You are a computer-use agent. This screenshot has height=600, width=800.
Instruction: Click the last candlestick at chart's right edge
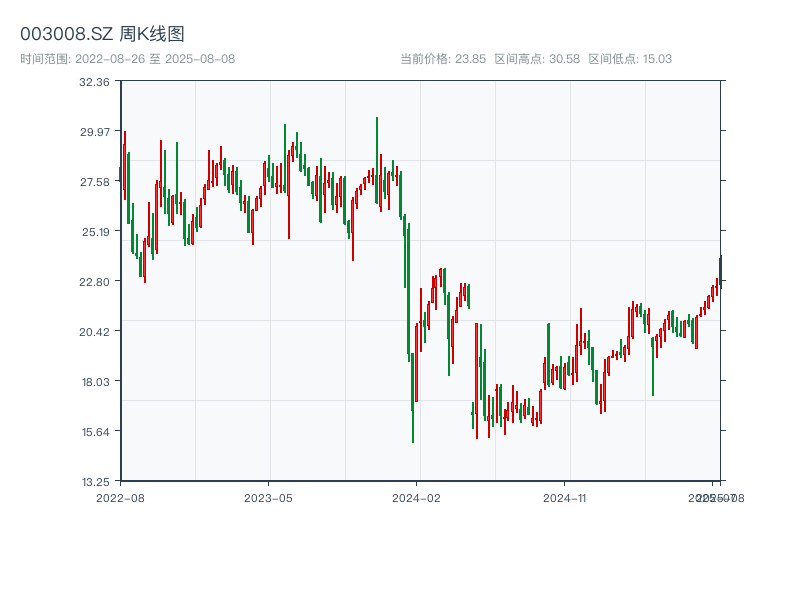[x=720, y=270]
